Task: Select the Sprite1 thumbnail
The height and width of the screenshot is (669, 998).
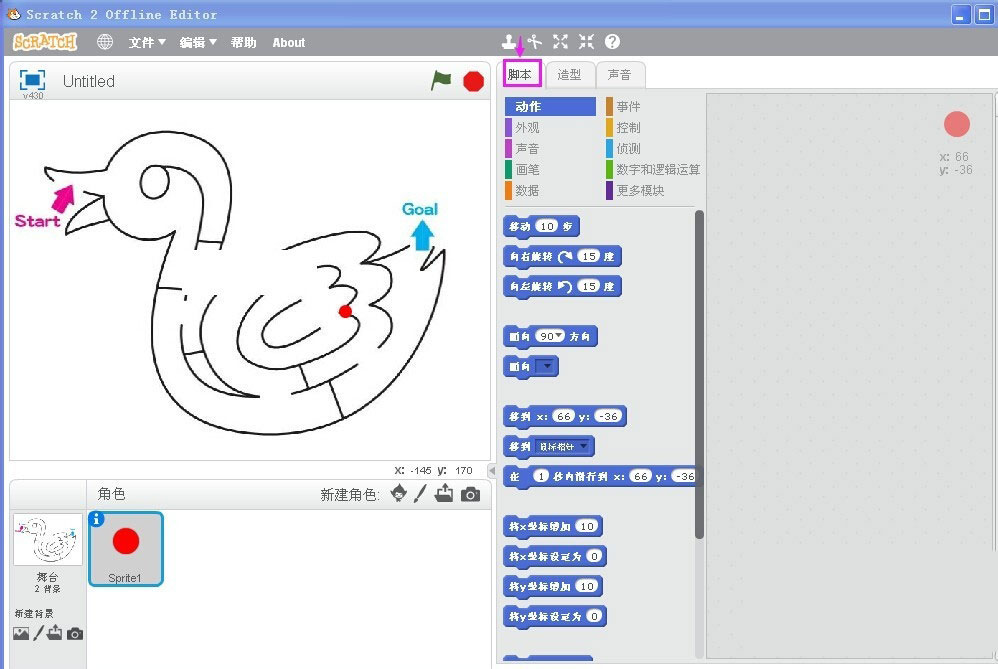Action: click(125, 548)
